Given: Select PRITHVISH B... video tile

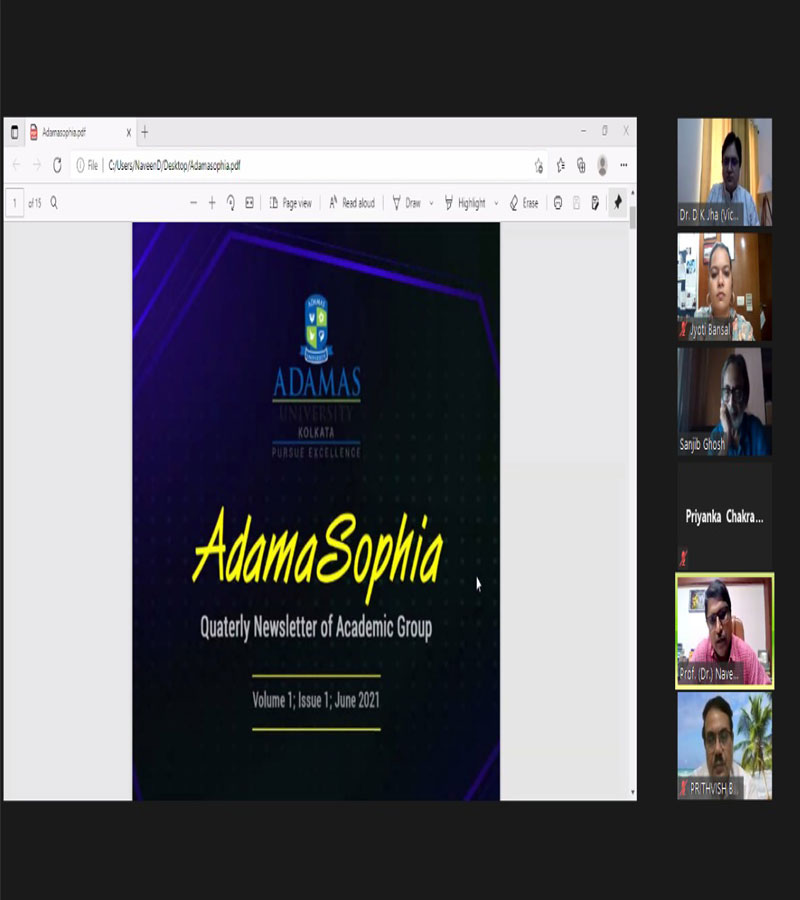Looking at the screenshot, I should click(x=725, y=746).
